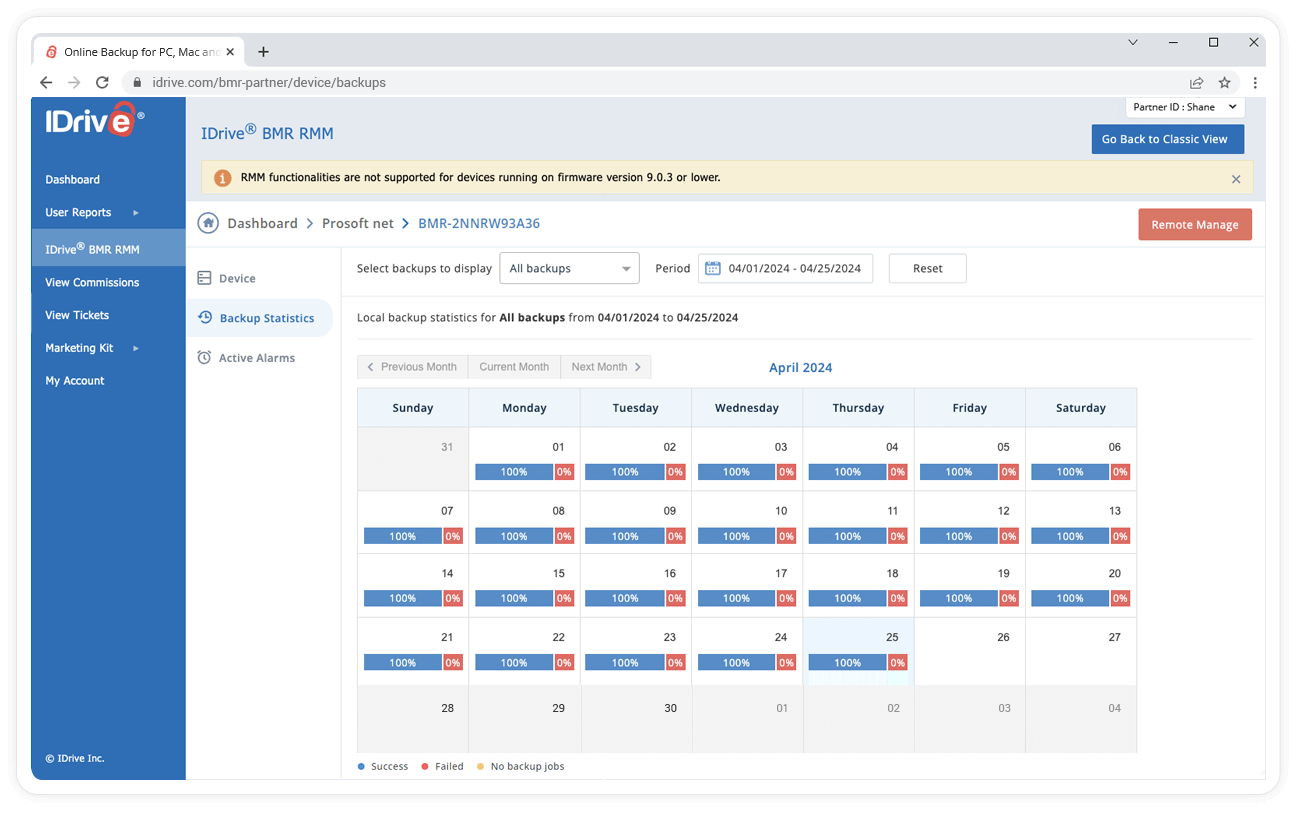The width and height of the screenshot is (1298, 813).
Task: Click 100% success bar on April 10
Action: [736, 536]
